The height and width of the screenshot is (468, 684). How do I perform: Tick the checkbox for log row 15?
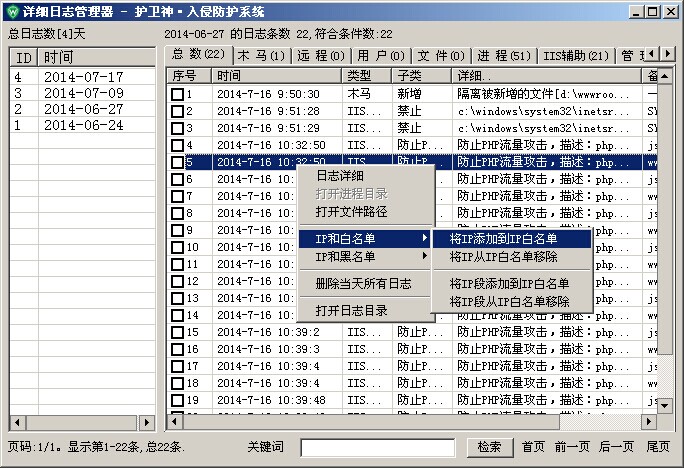[177, 332]
